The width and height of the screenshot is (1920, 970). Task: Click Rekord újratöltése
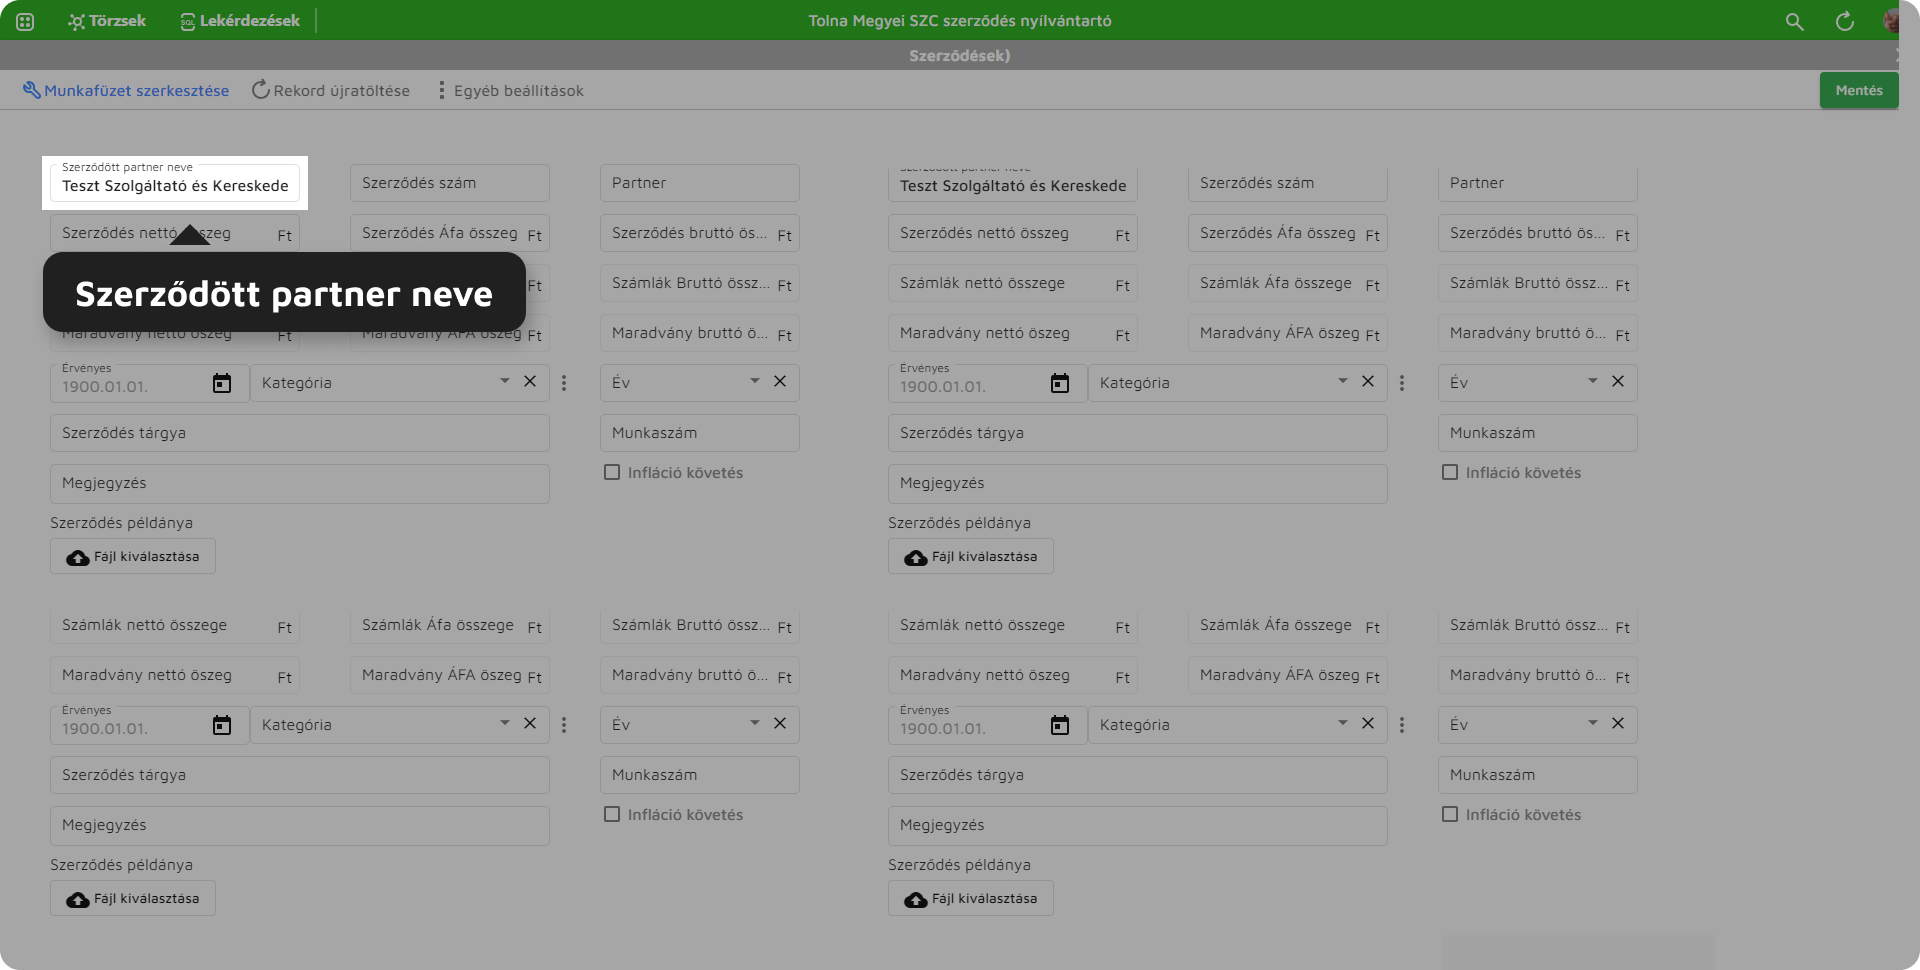[x=331, y=90]
